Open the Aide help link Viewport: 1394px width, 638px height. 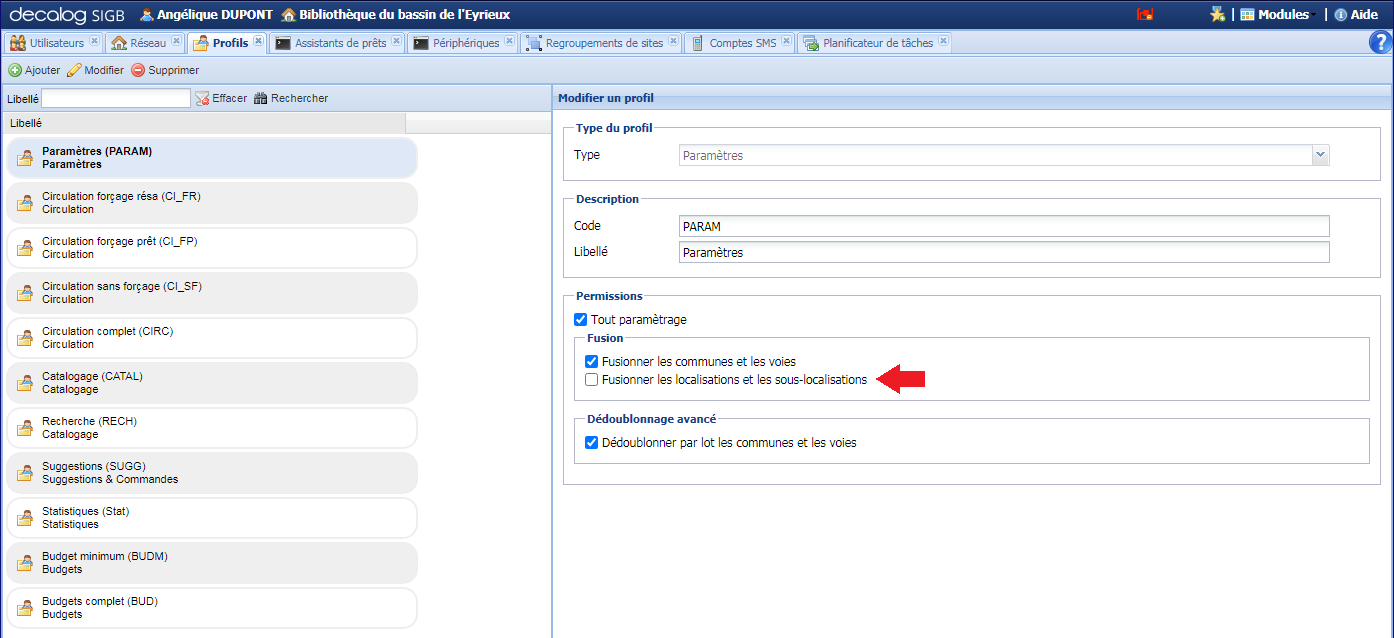[x=1363, y=14]
